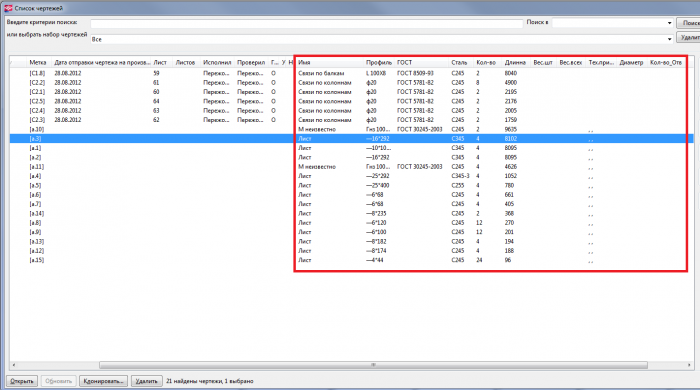Click the C255 steel cell
Viewport: 700px width, 390px height.
[458, 186]
